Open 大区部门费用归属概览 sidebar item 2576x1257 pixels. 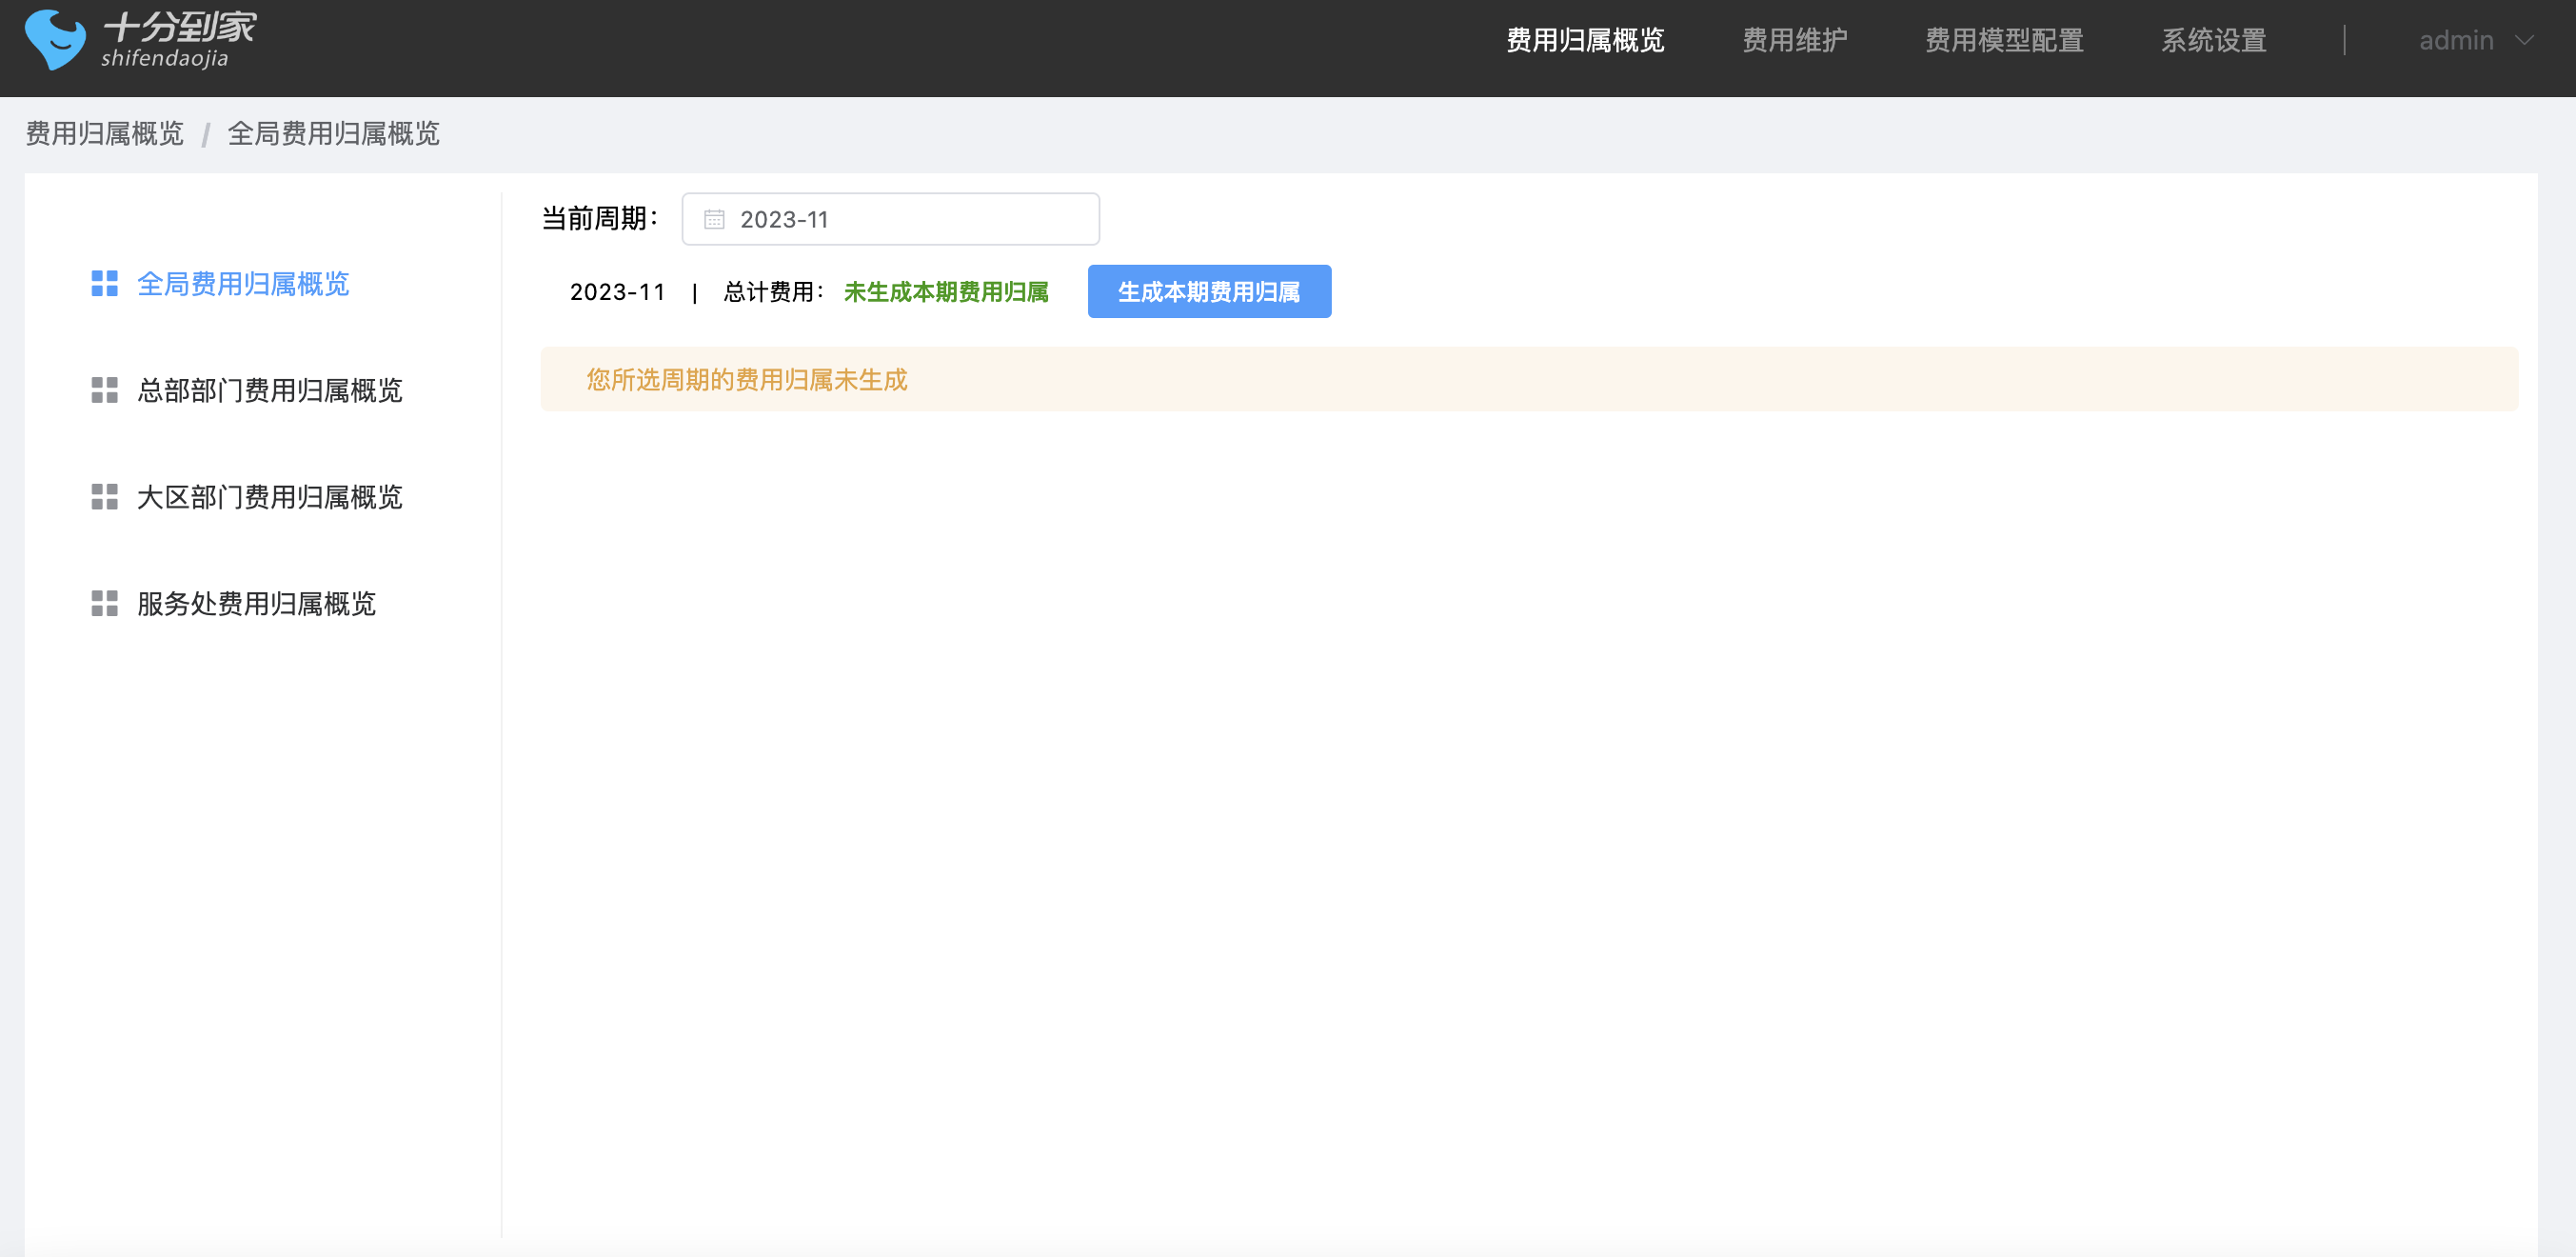coord(270,497)
